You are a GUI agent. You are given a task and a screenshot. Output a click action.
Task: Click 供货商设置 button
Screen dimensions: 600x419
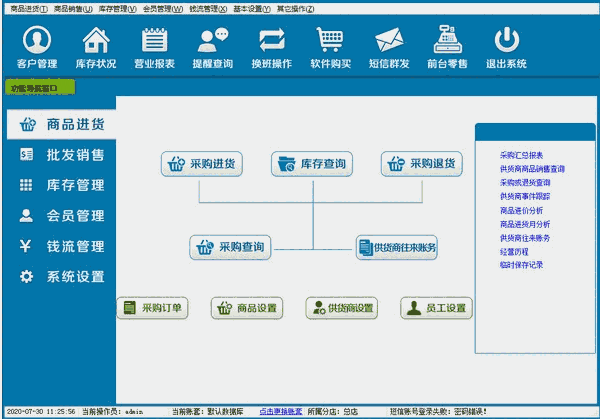tap(342, 308)
